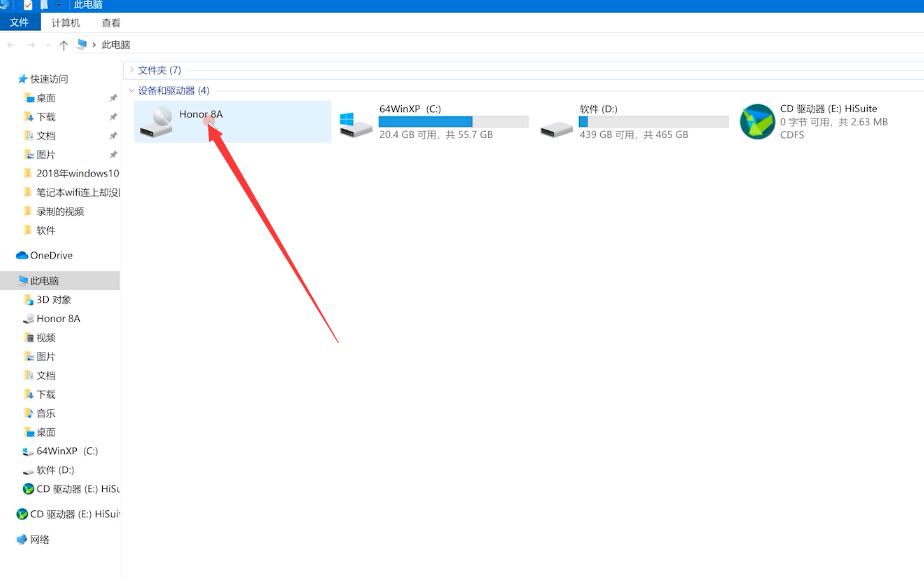Click the Up arrow navigation button
Viewport: 924px width, 579px height.
pyautogui.click(x=64, y=45)
